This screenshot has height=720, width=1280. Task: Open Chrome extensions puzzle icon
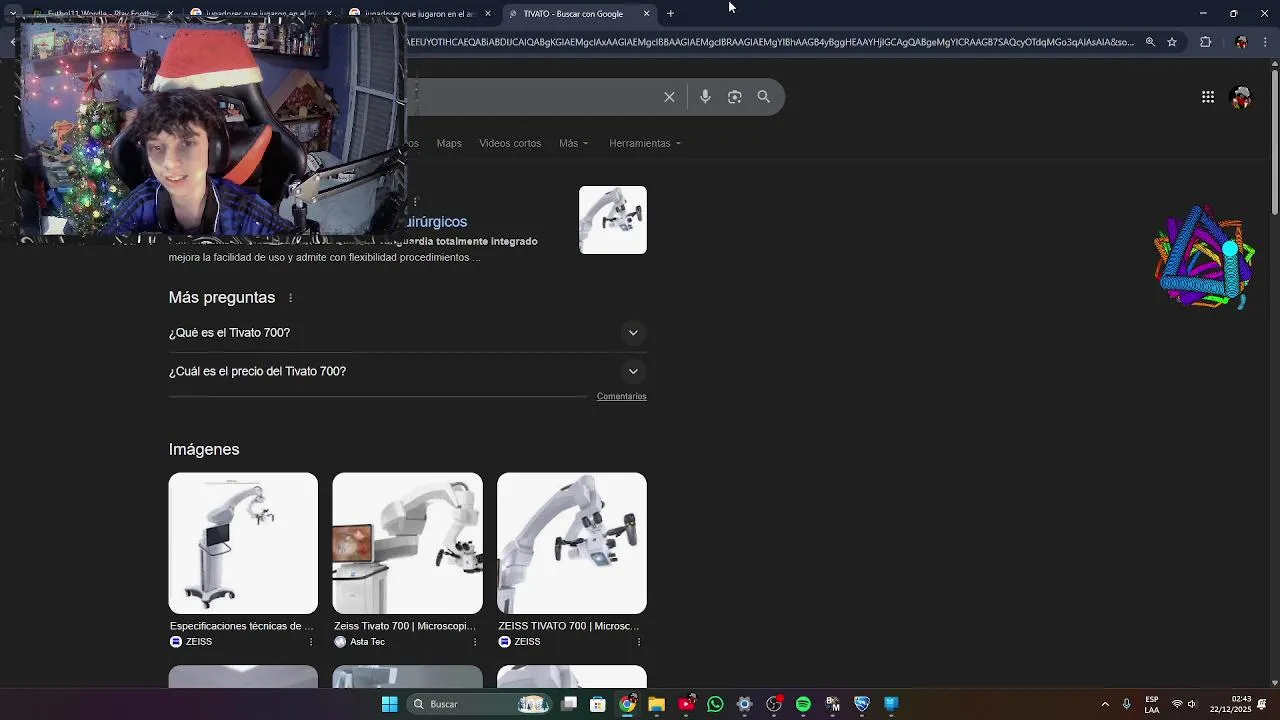(1205, 42)
